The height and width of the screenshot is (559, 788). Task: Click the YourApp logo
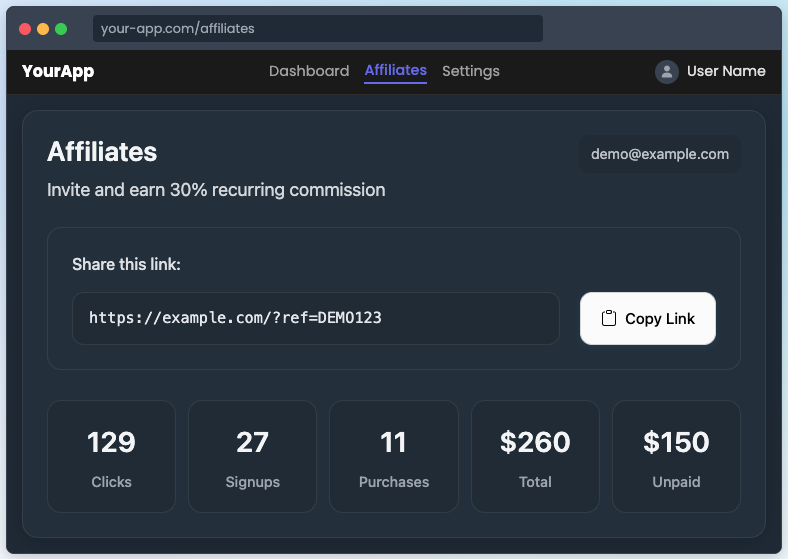(58, 71)
